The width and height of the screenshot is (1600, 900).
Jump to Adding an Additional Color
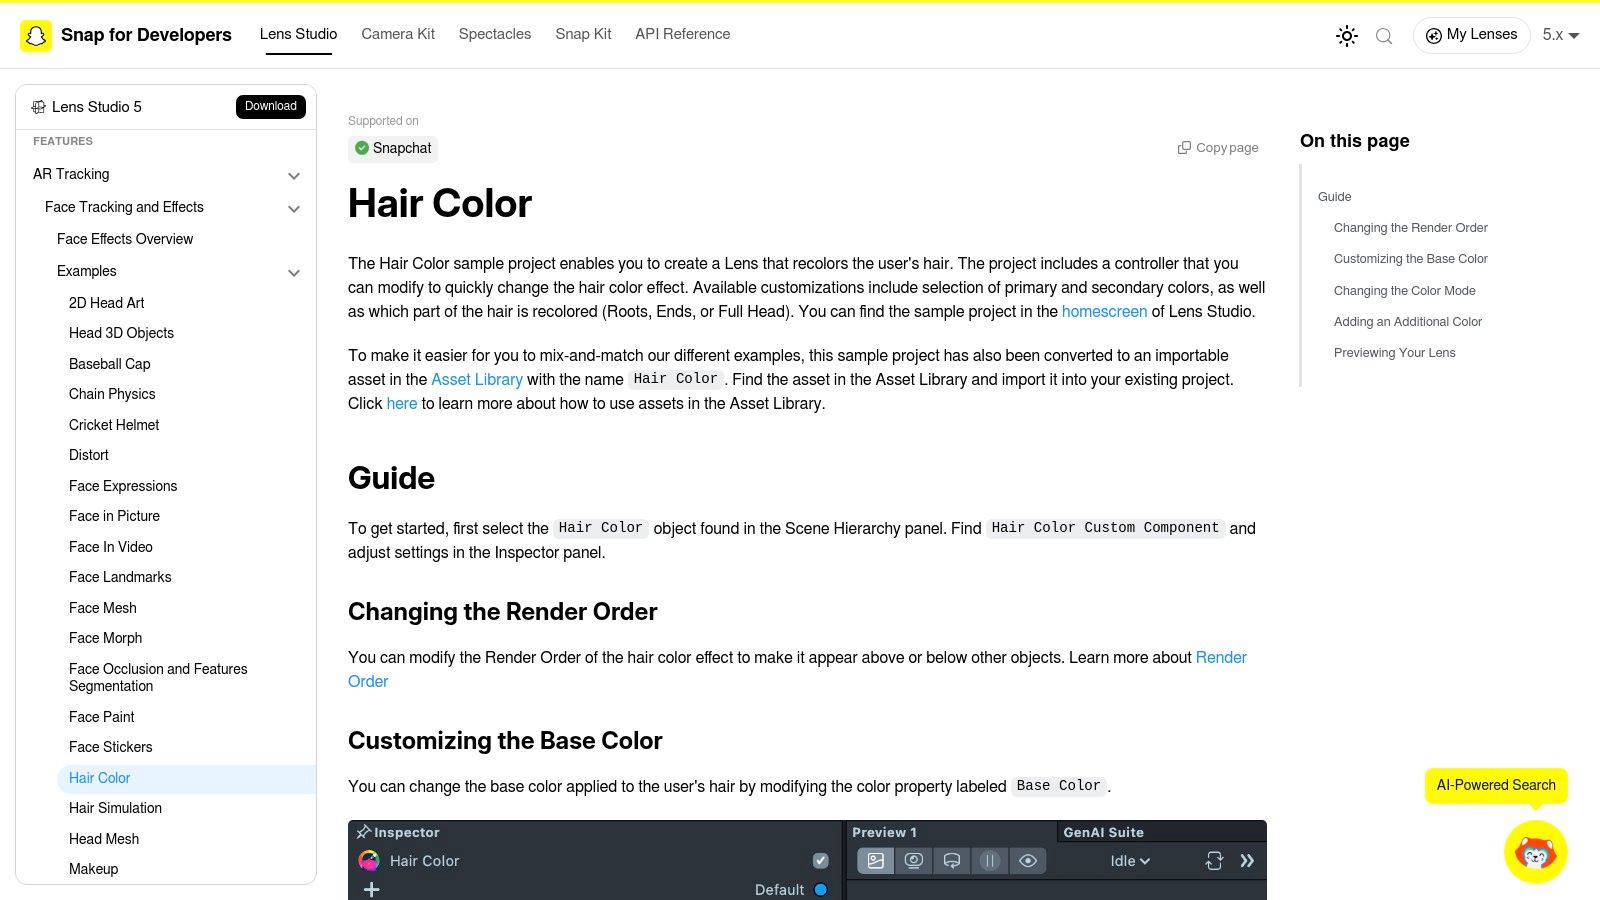pyautogui.click(x=1407, y=322)
